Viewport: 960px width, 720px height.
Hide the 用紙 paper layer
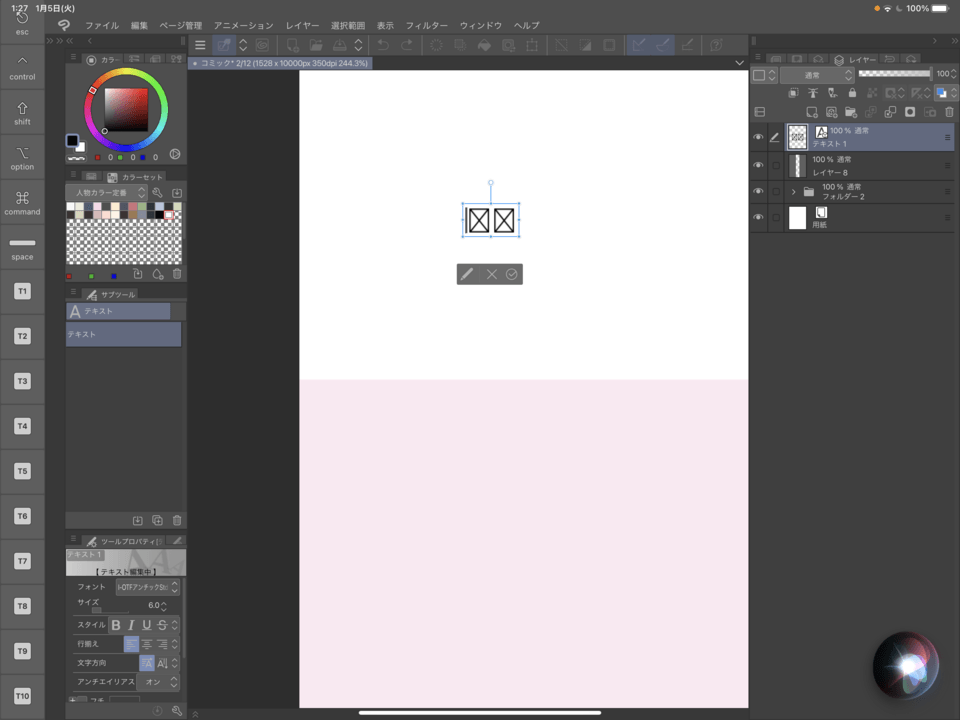point(758,218)
